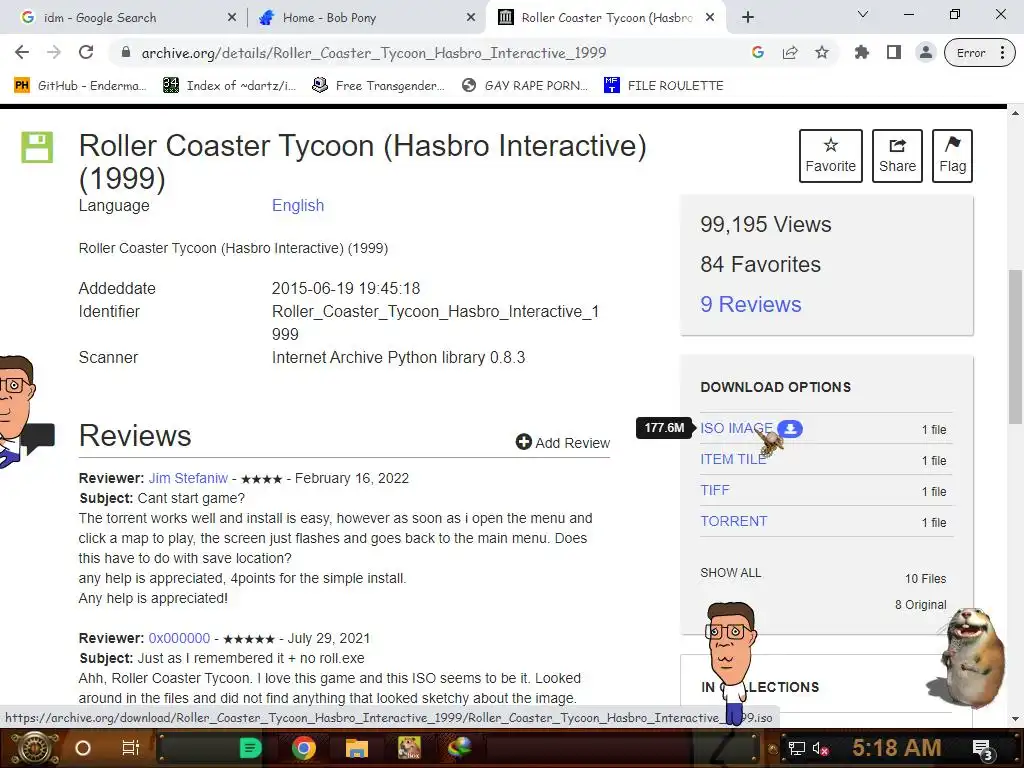Screen dimensions: 1024x768
Task: Open Internet Download Manager on taskbar
Action: click(x=460, y=748)
